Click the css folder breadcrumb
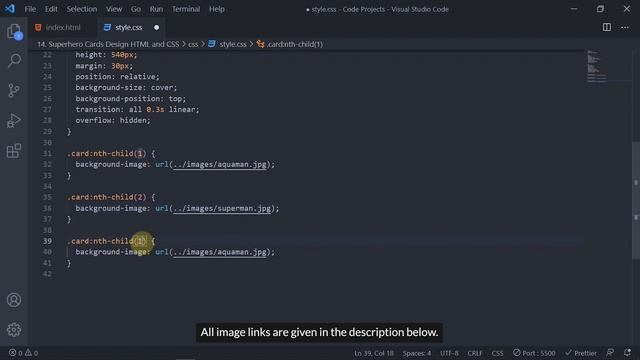 pos(193,44)
